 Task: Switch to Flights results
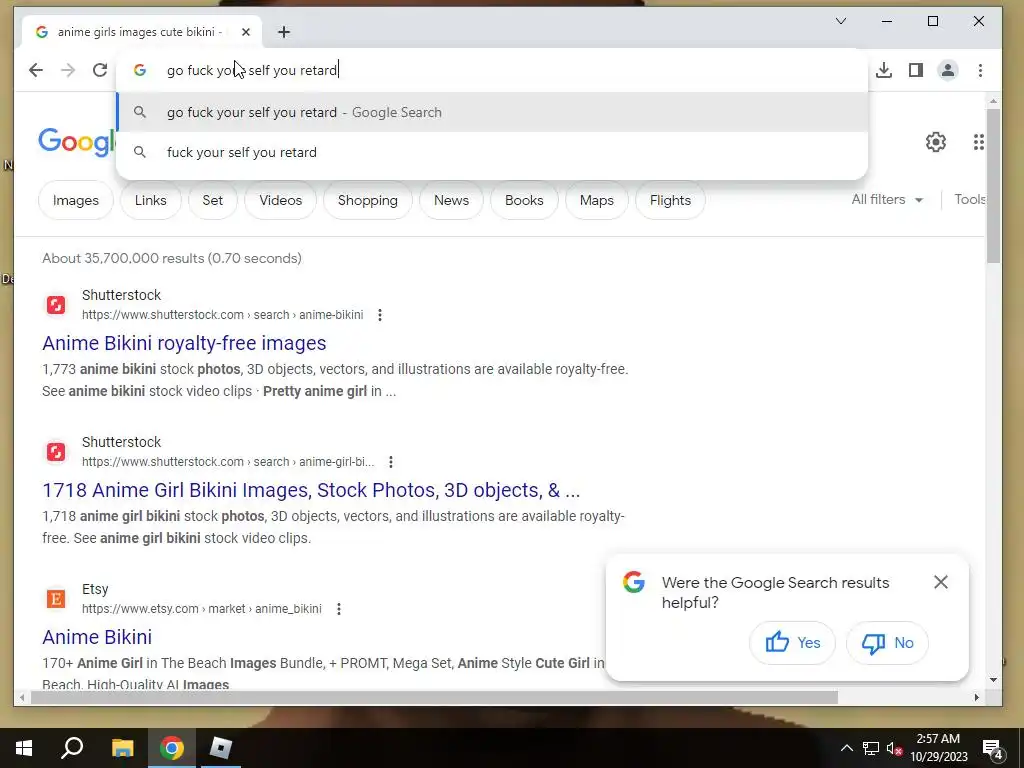[x=670, y=200]
